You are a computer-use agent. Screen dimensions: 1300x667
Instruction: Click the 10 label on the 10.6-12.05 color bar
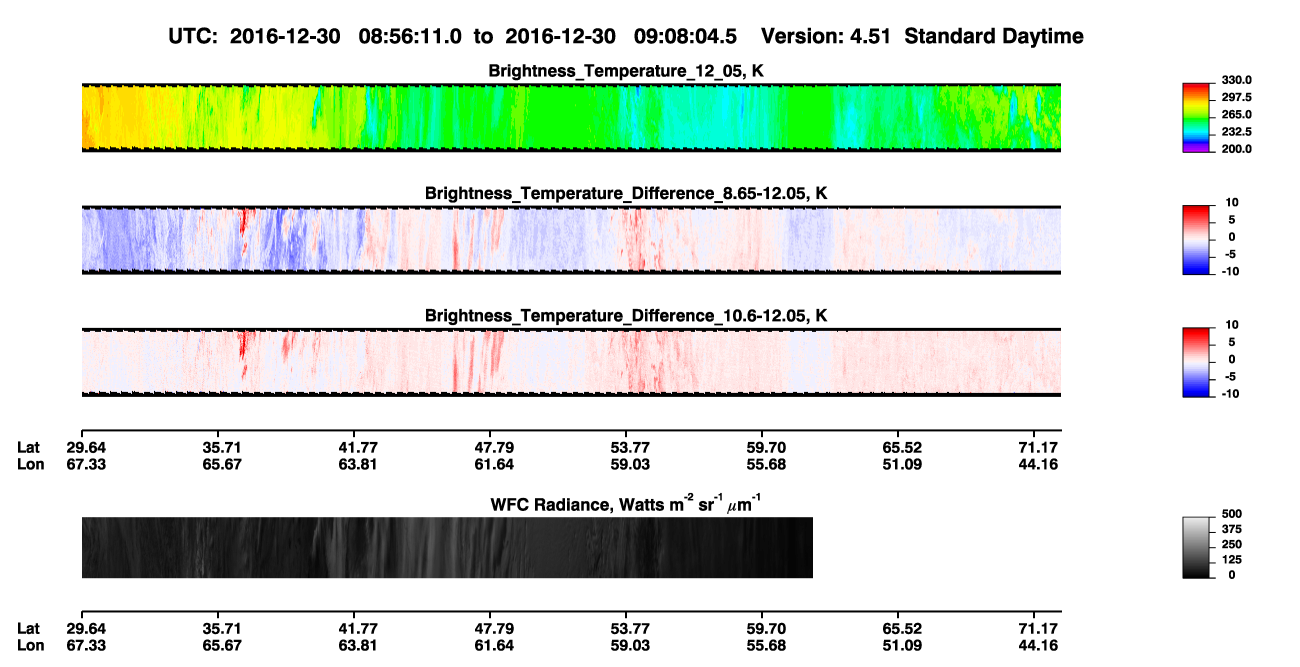pyautogui.click(x=1233, y=324)
